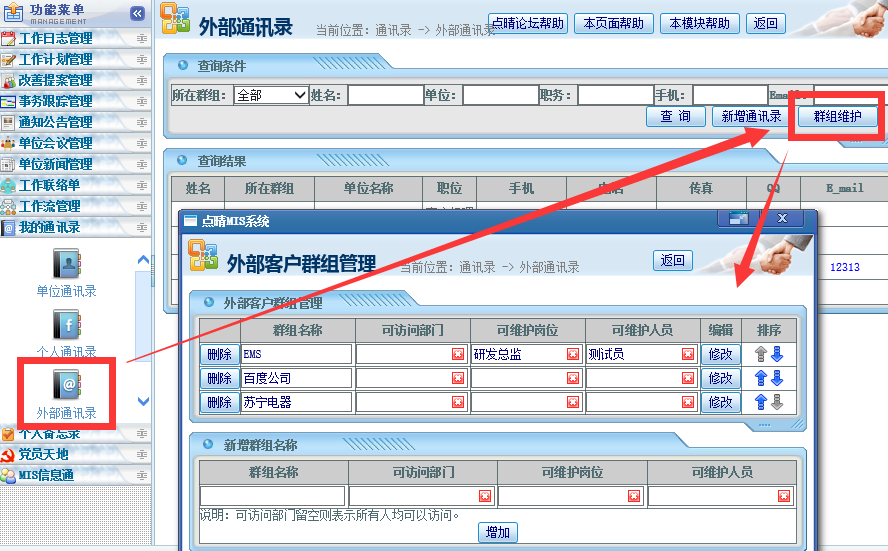Screen dimensions: 888x551
Task: Clear 可维护岗位 研发总监 with red X icon
Action: [x=573, y=354]
